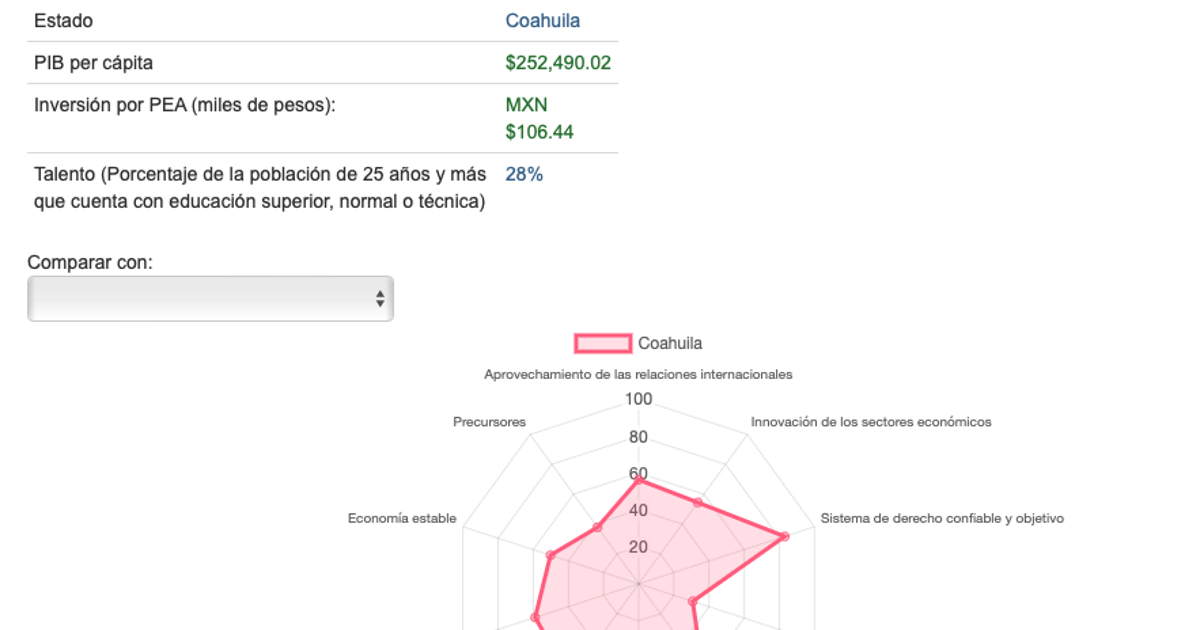Click the 100 tick on the radar scale

[638, 400]
